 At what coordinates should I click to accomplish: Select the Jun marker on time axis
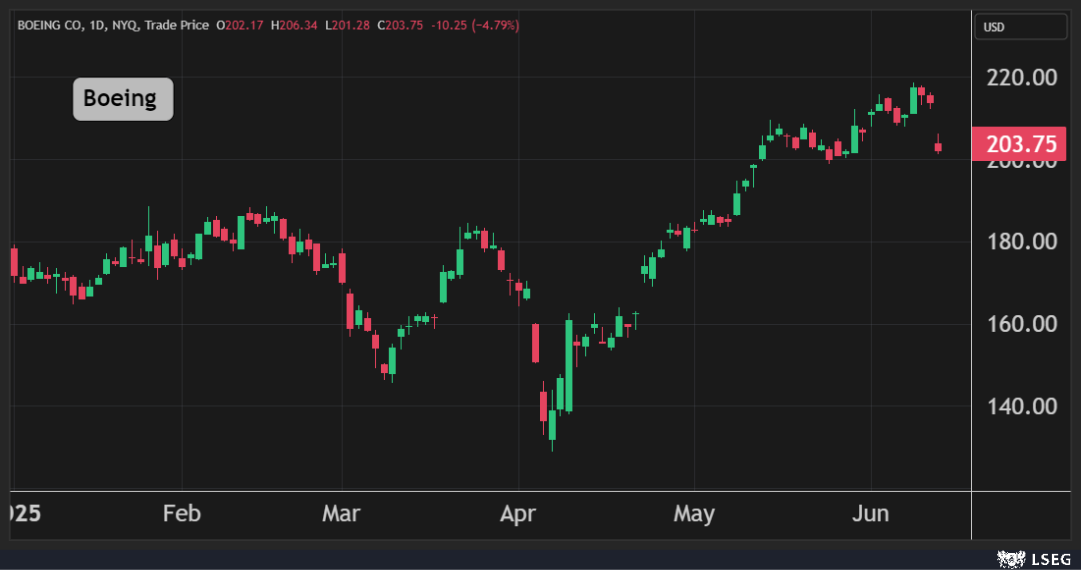870,514
